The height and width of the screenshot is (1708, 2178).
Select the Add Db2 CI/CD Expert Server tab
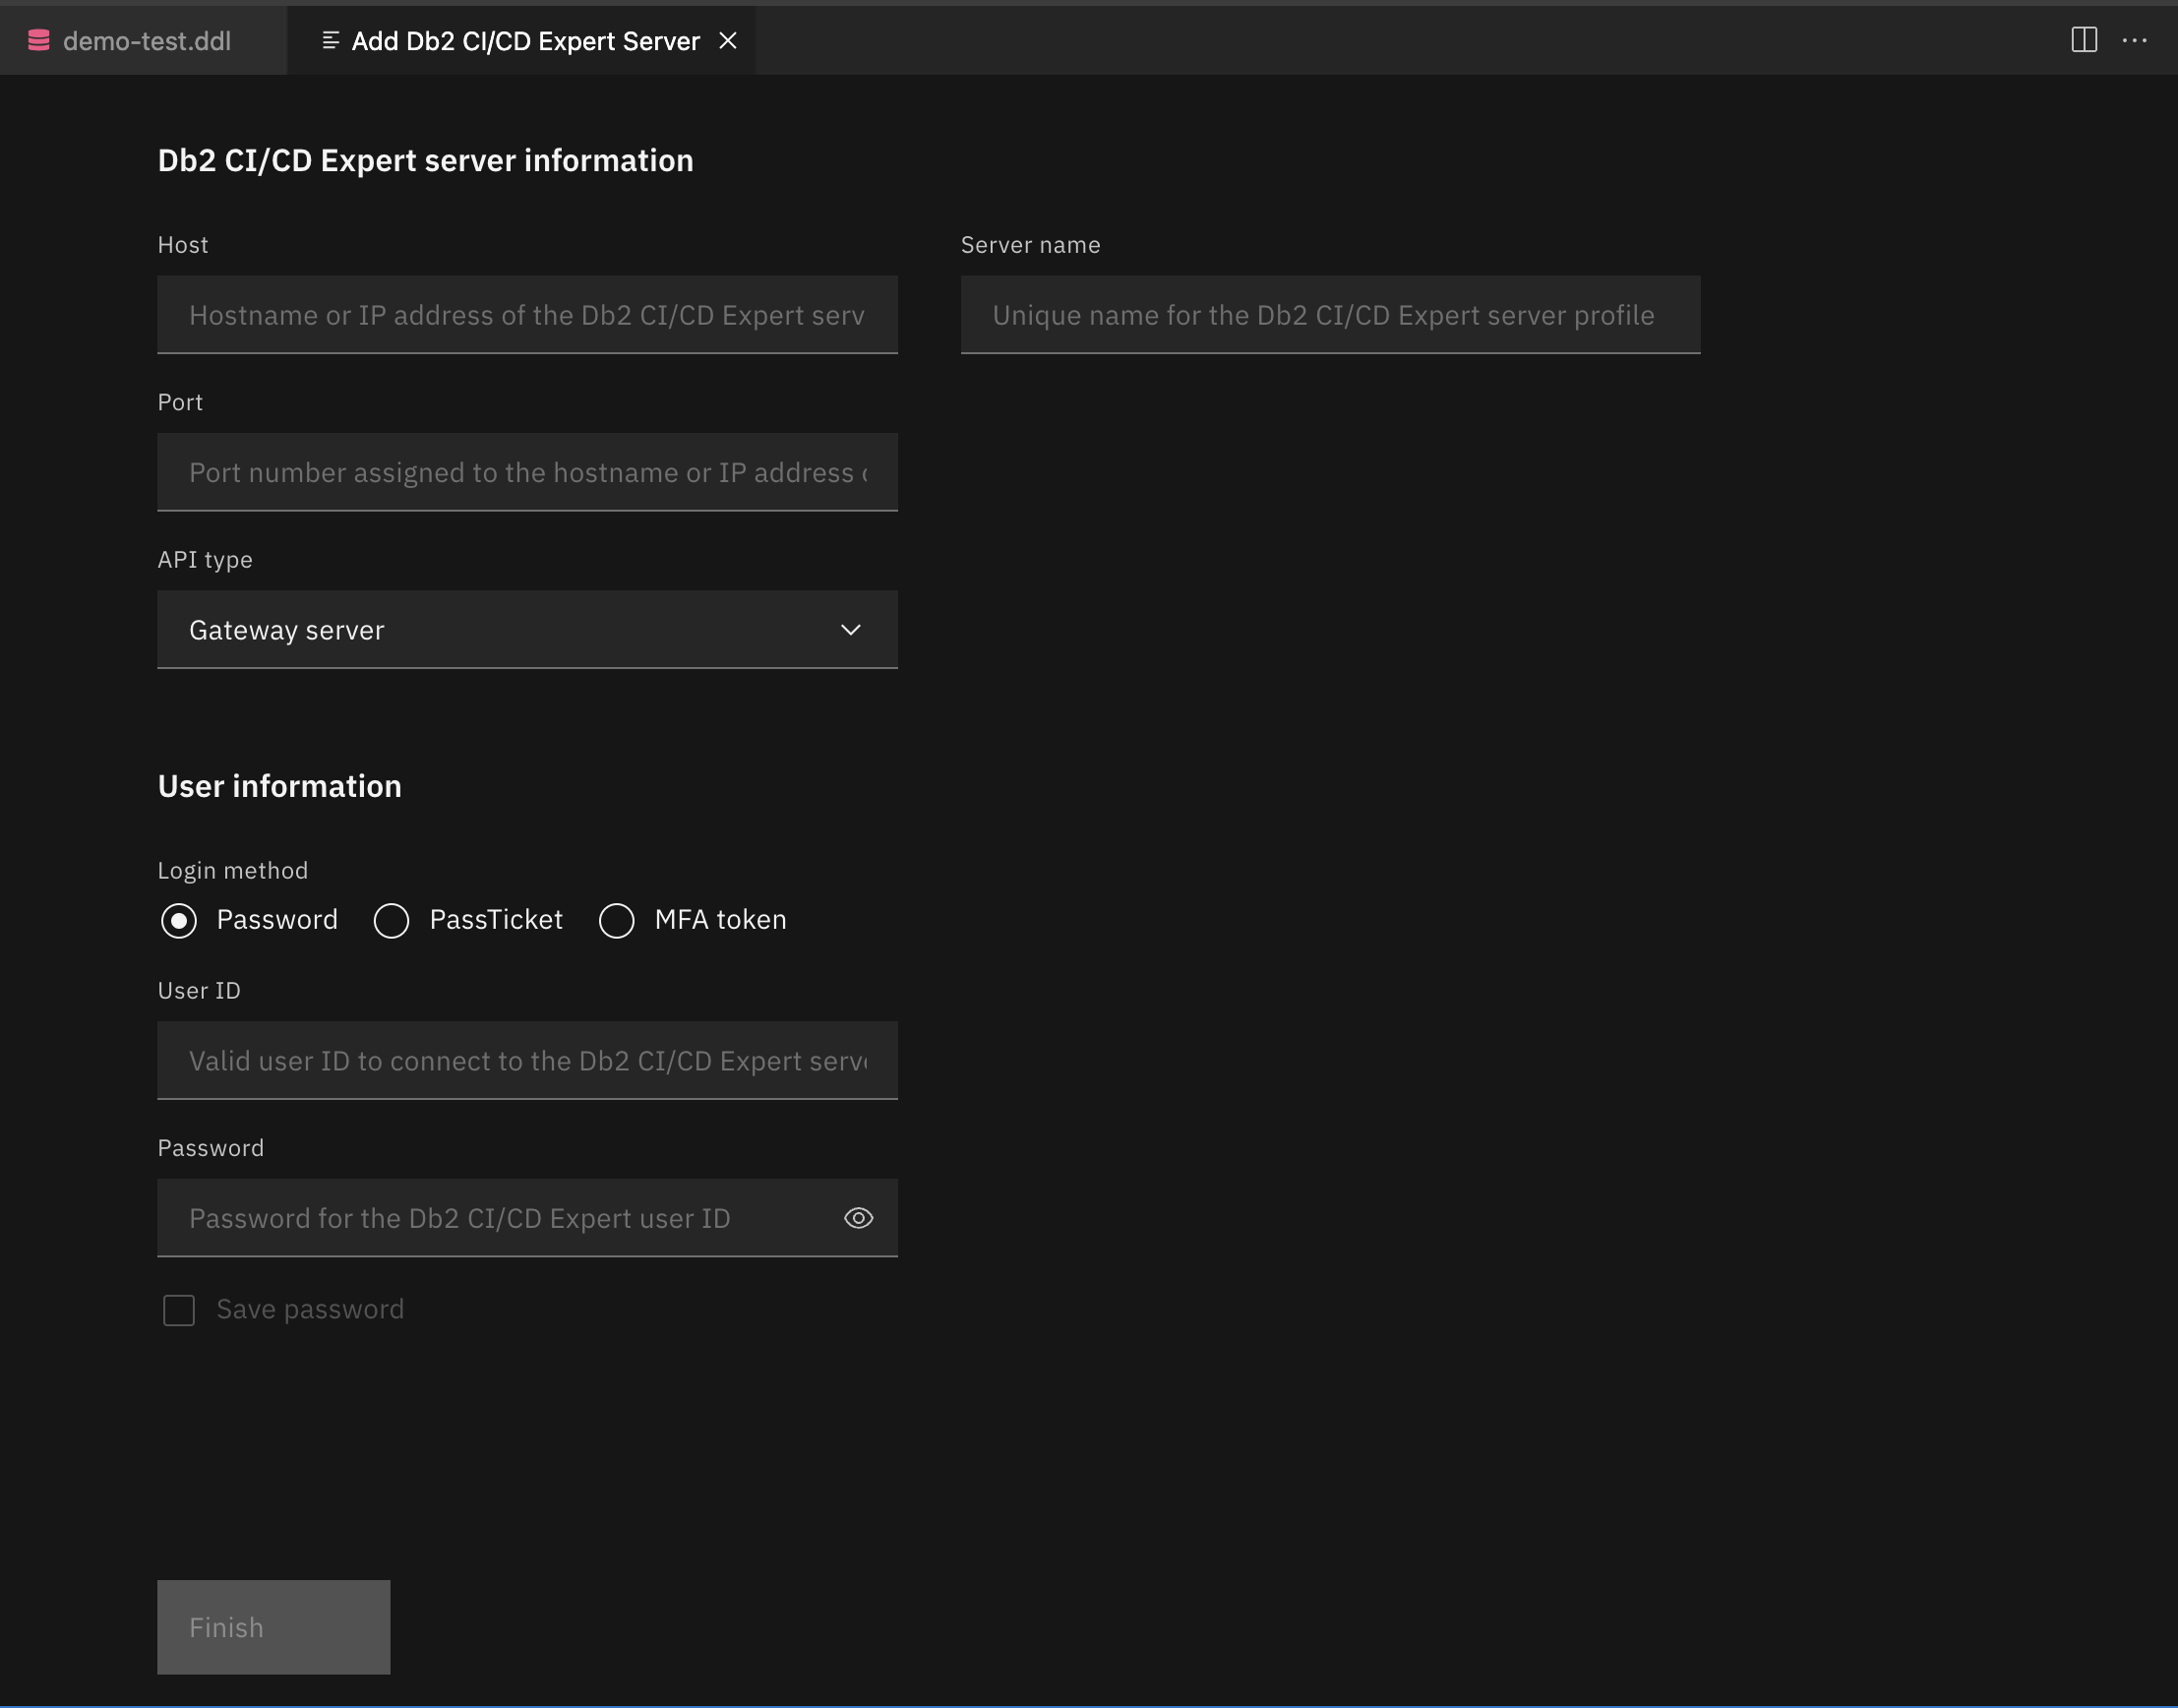520,40
